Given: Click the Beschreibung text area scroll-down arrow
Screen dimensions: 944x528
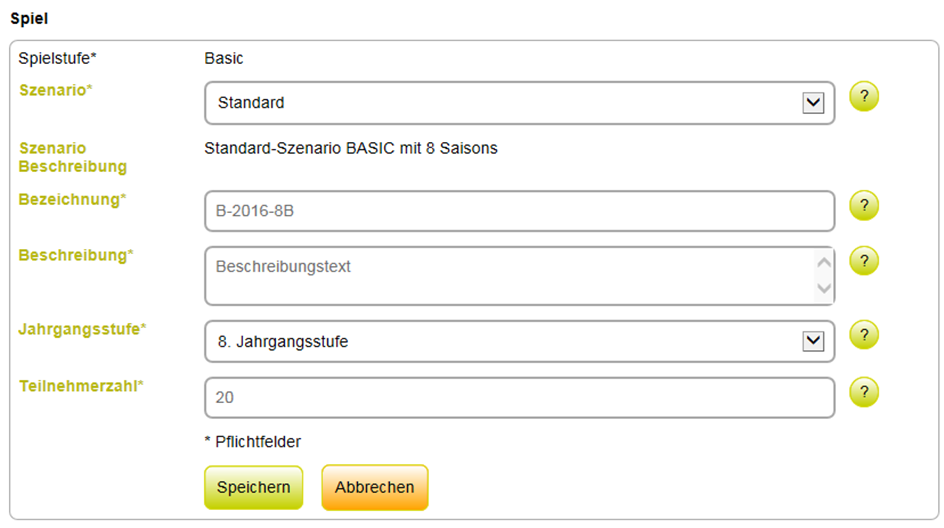Looking at the screenshot, I should click(x=824, y=288).
